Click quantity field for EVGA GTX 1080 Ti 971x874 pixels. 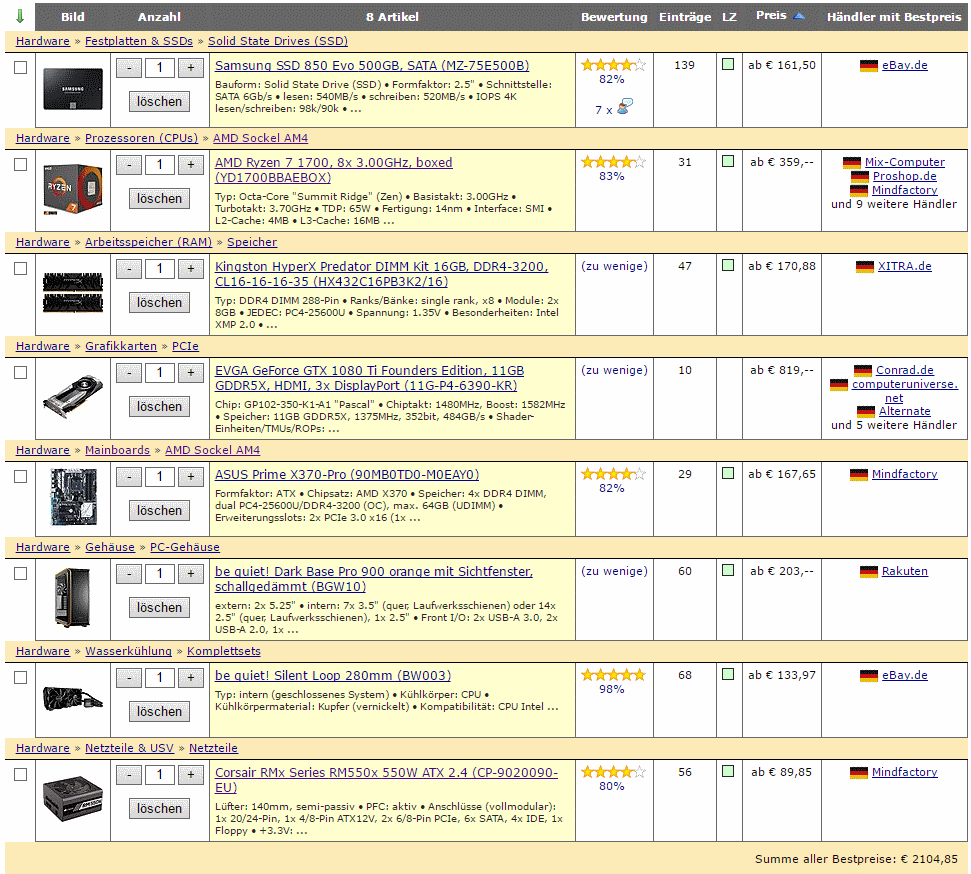tap(160, 373)
